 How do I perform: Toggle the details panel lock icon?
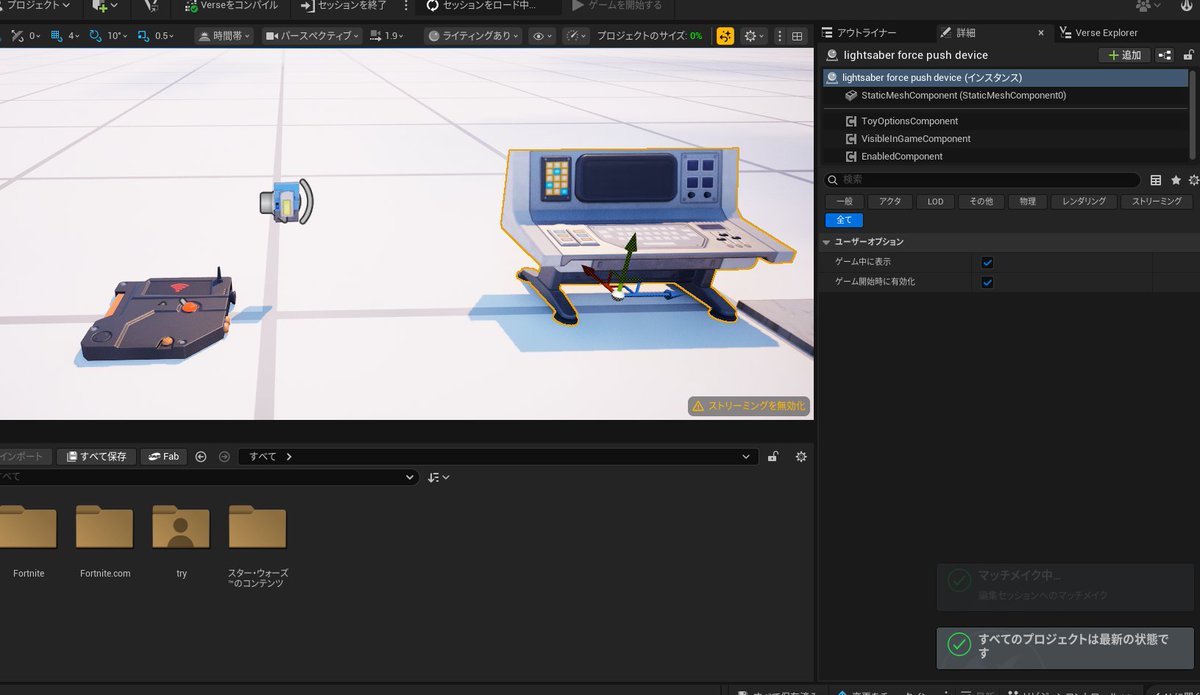[1186, 55]
